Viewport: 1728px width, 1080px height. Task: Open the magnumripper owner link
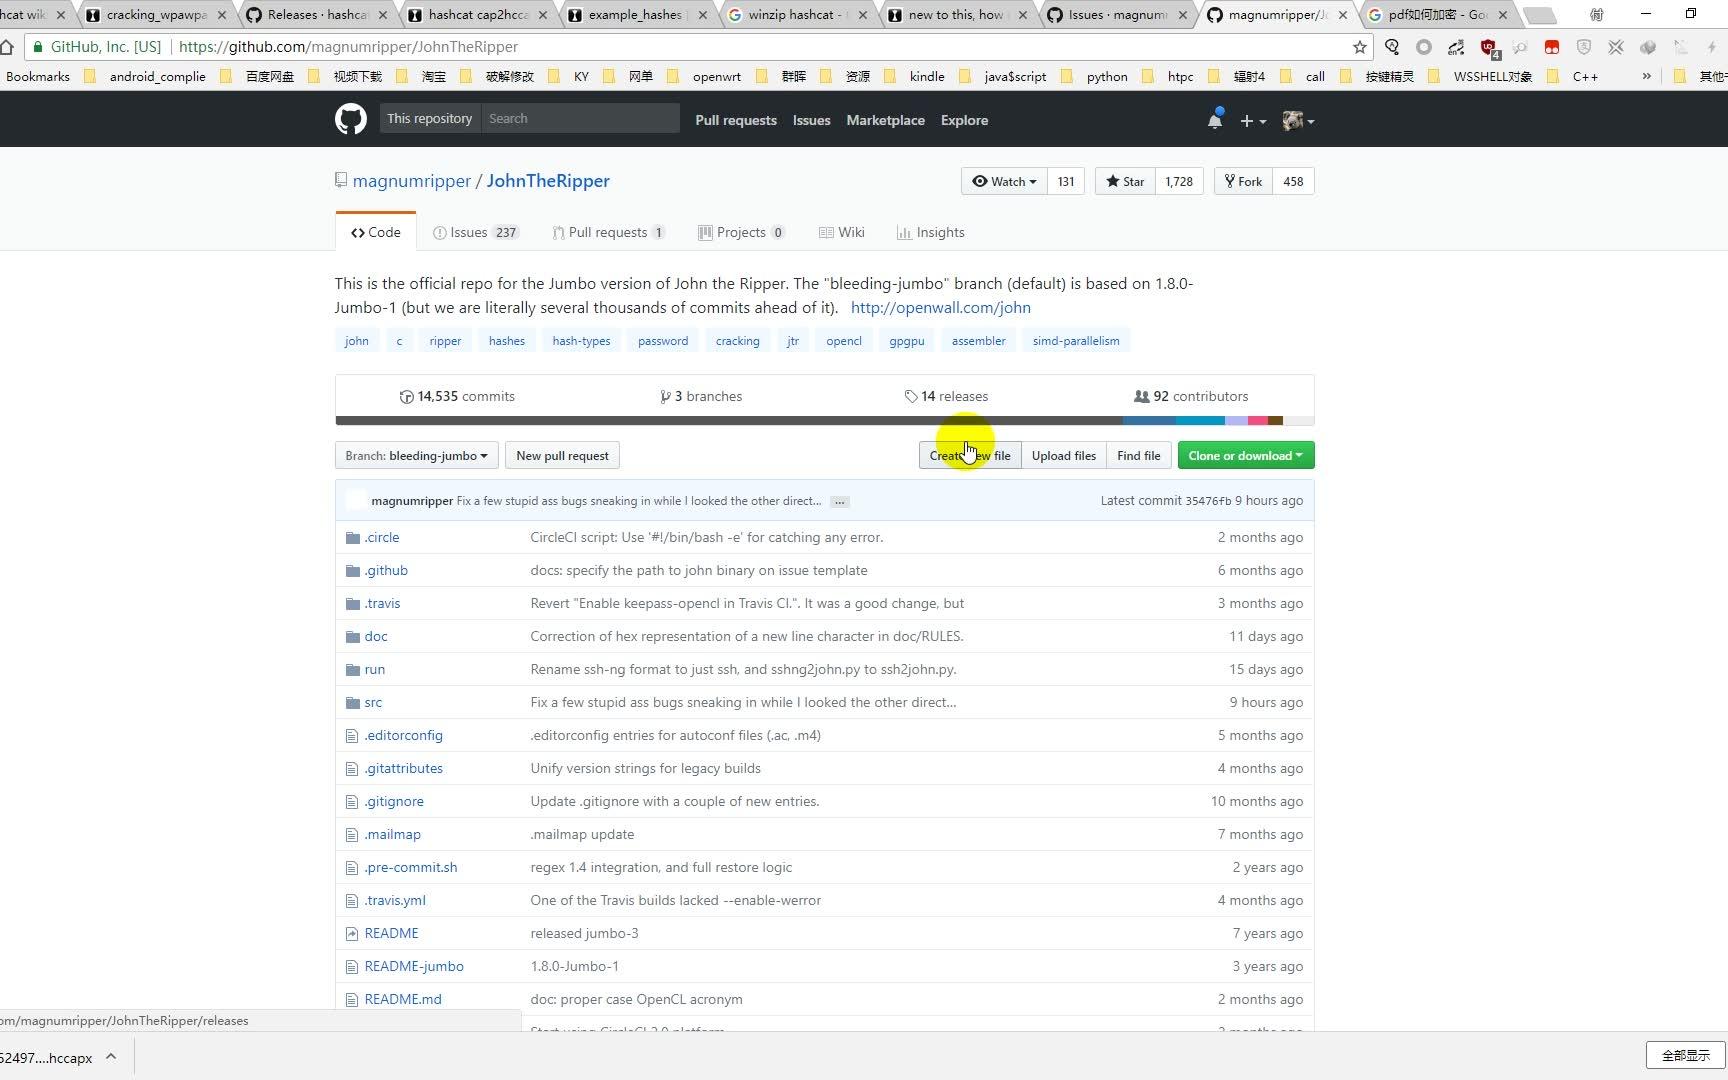[x=411, y=181]
